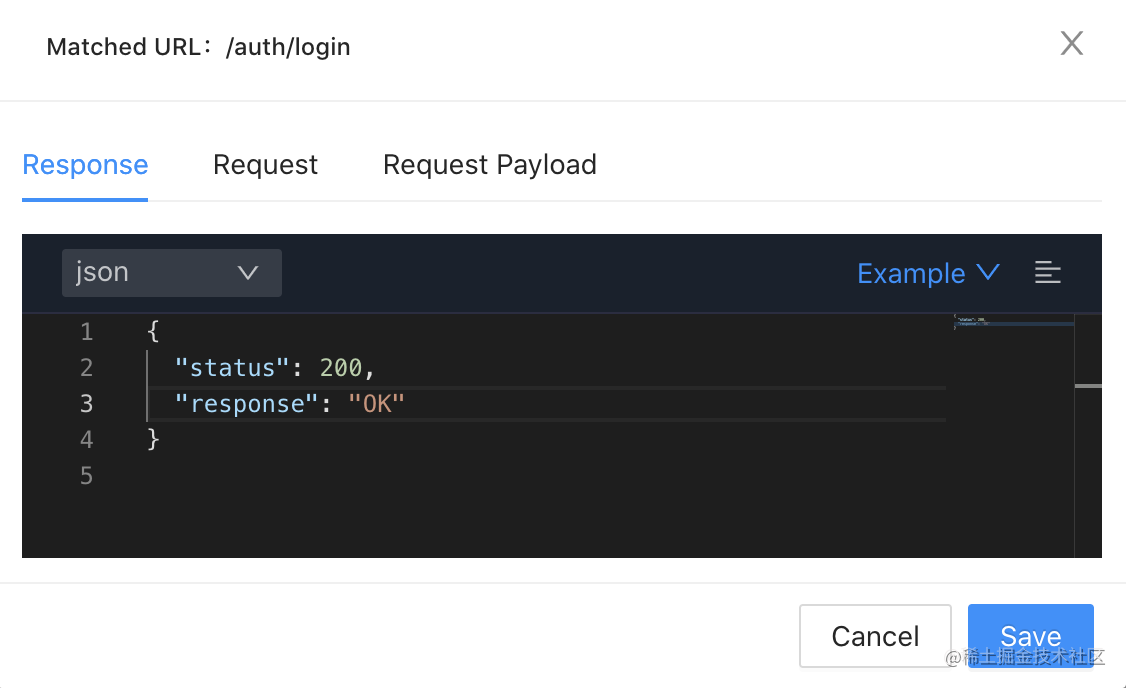Click the "status" key in editor
Screen dimensions: 1126x688
[232, 368]
